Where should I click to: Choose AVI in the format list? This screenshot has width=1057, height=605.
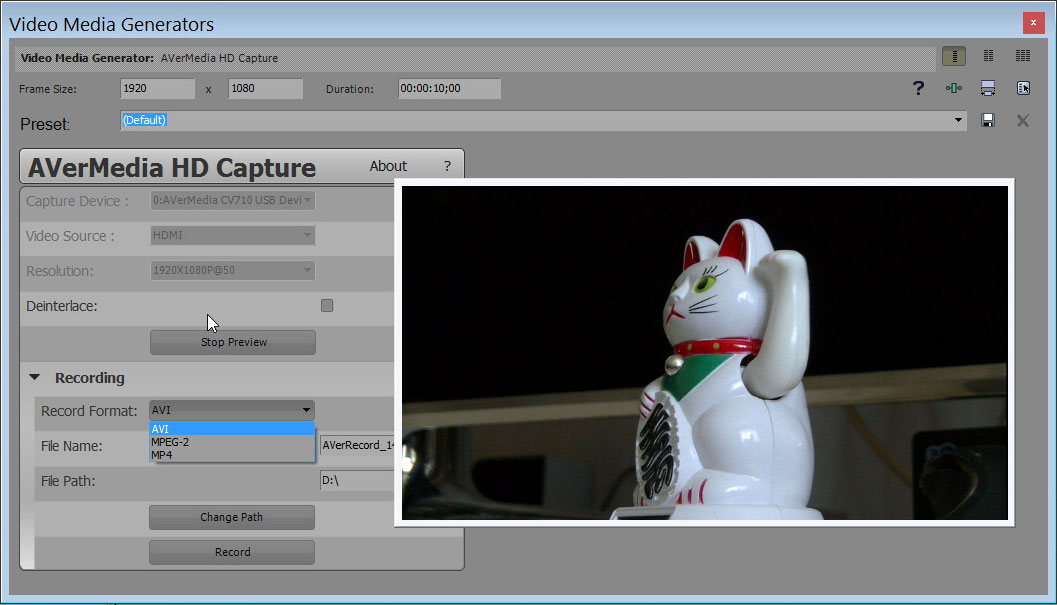coord(232,429)
